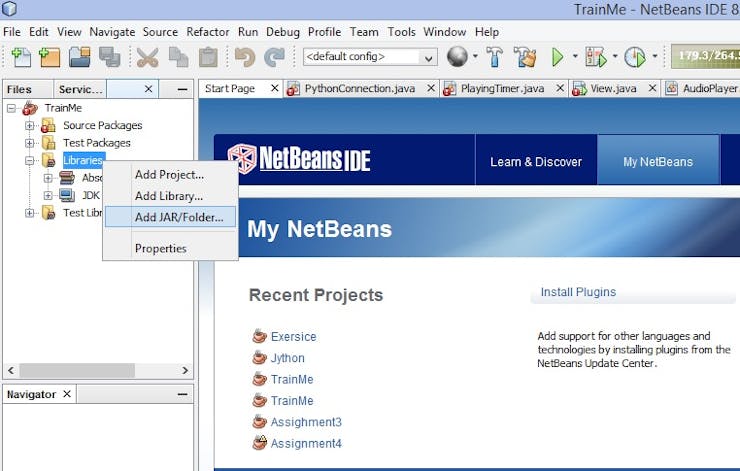Collapse the Libraries node

pos(29,160)
